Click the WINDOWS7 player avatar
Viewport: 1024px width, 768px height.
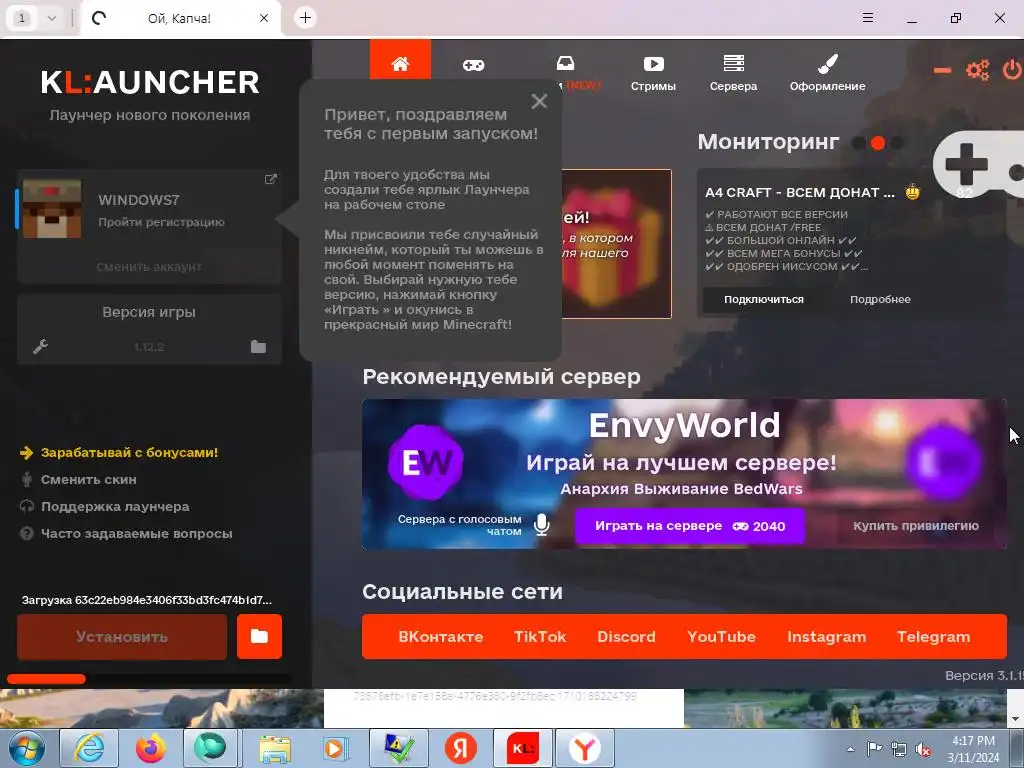[52, 209]
